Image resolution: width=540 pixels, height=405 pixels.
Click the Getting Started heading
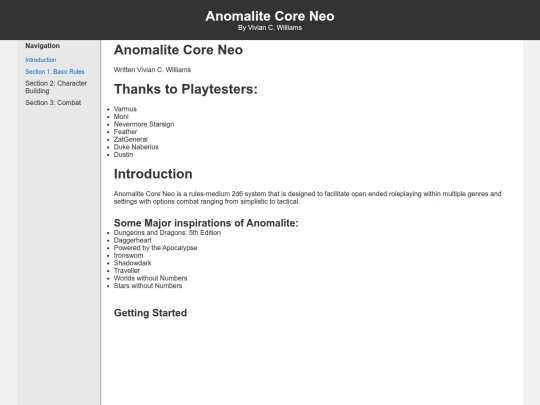click(150, 313)
